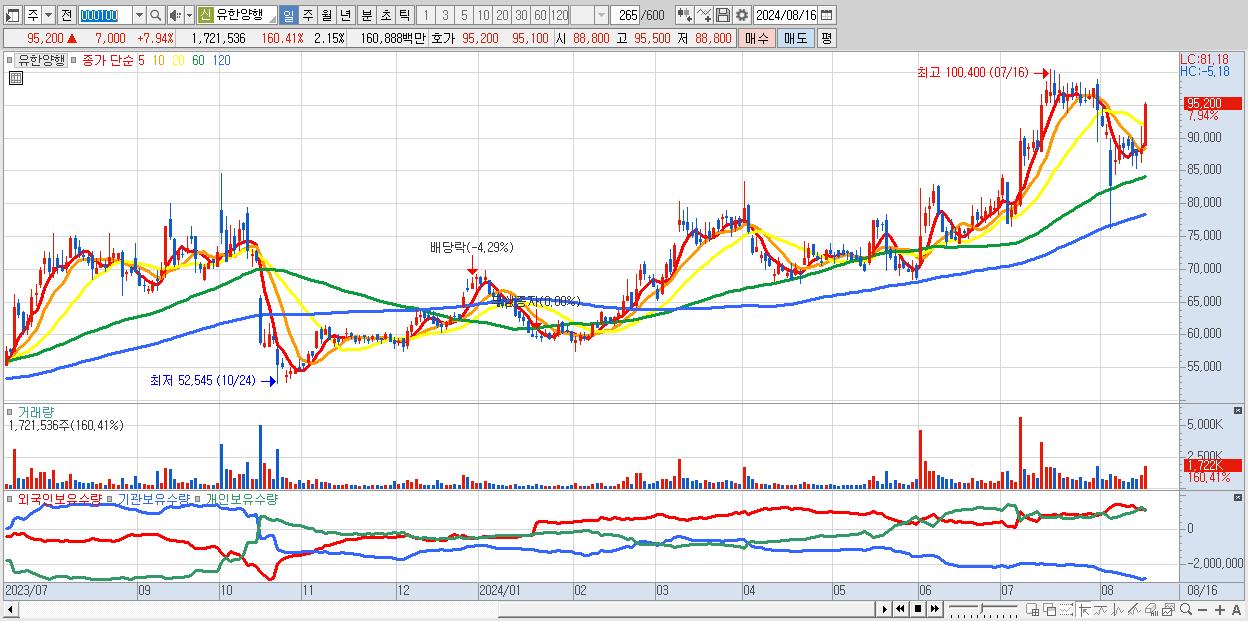Switch to the 초 (second) chart tab

385,15
